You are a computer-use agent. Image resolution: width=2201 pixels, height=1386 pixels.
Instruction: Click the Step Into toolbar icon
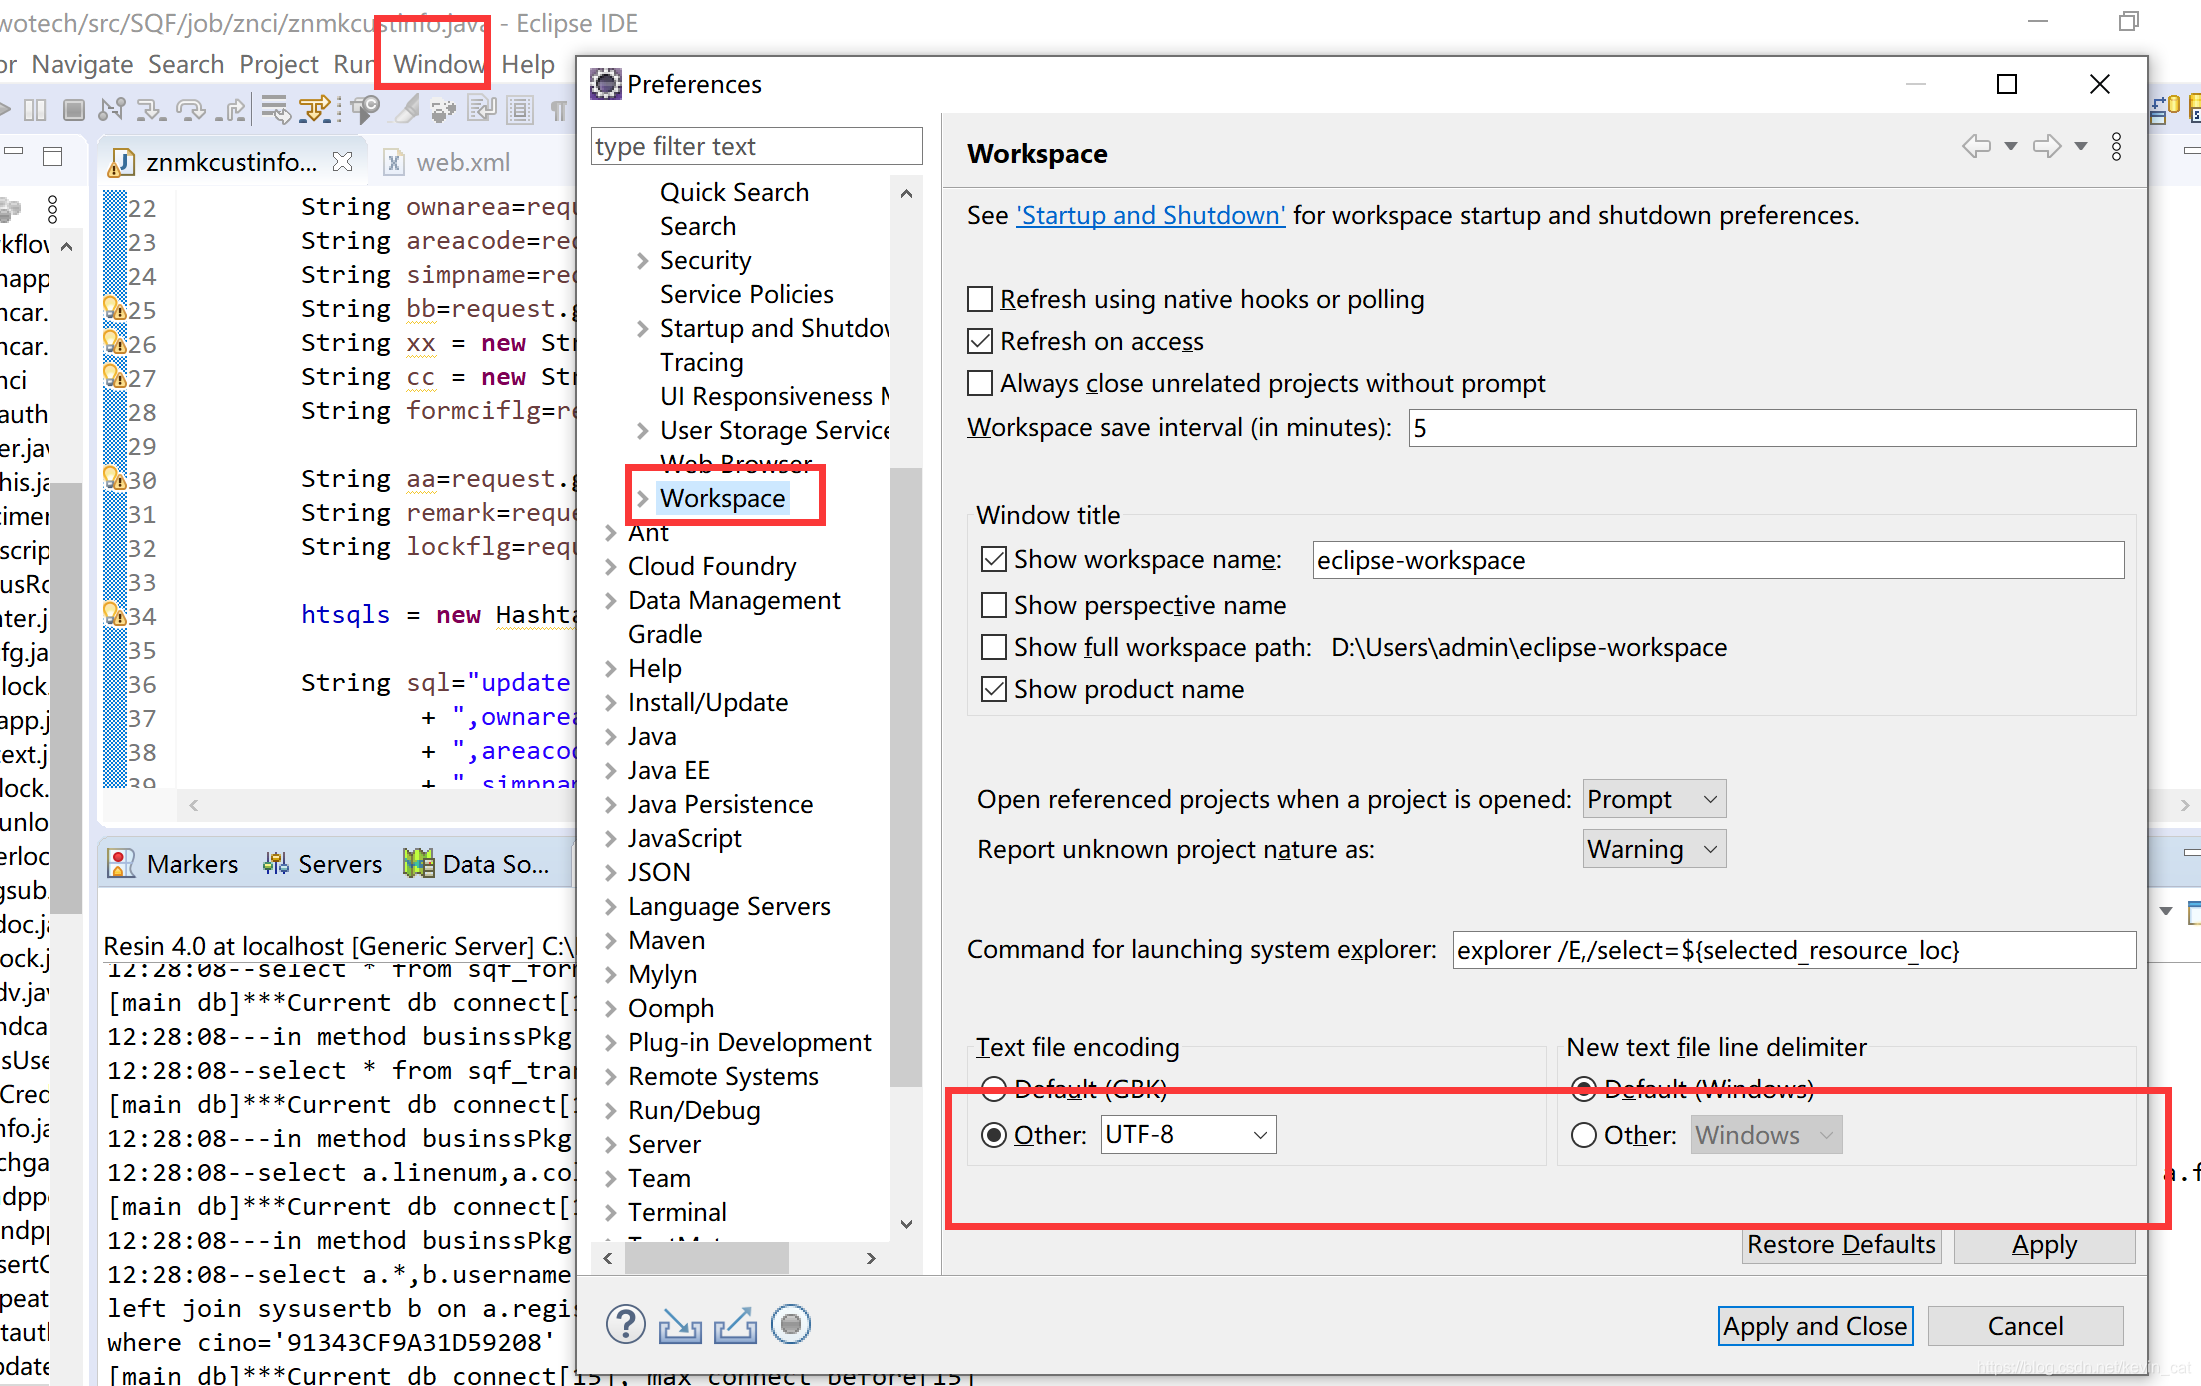tap(151, 109)
